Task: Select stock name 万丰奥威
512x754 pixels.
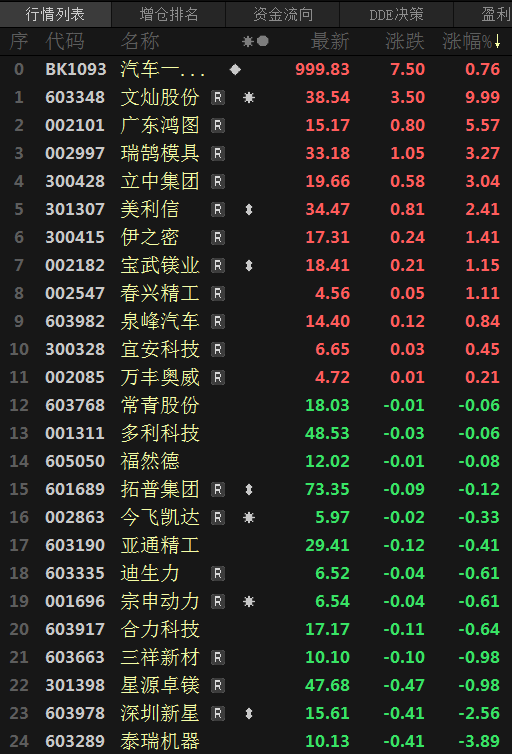Action: coord(160,377)
